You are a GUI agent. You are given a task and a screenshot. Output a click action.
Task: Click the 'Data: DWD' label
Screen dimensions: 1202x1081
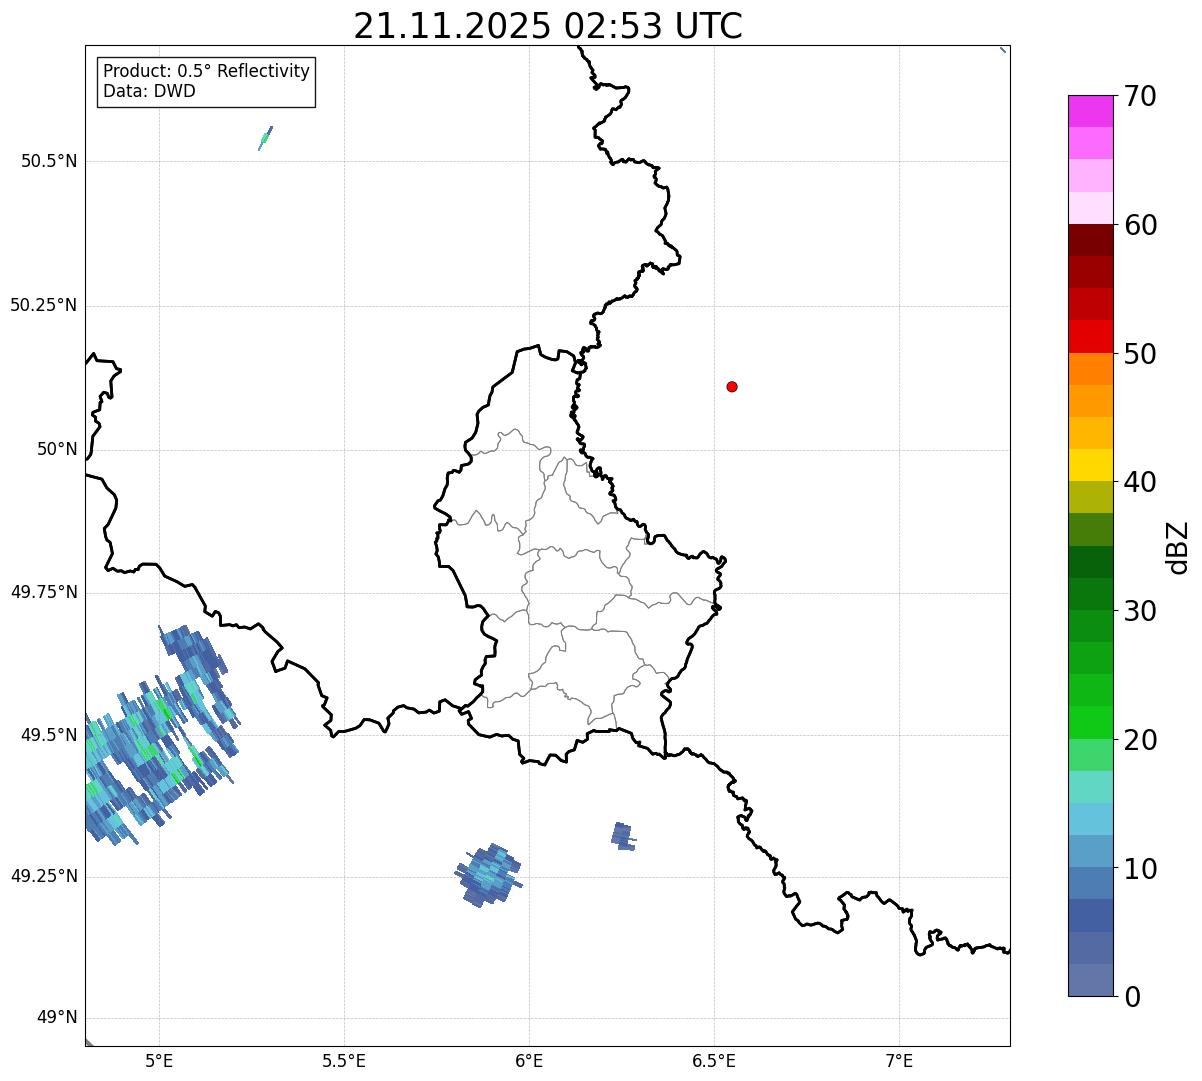coord(149,91)
